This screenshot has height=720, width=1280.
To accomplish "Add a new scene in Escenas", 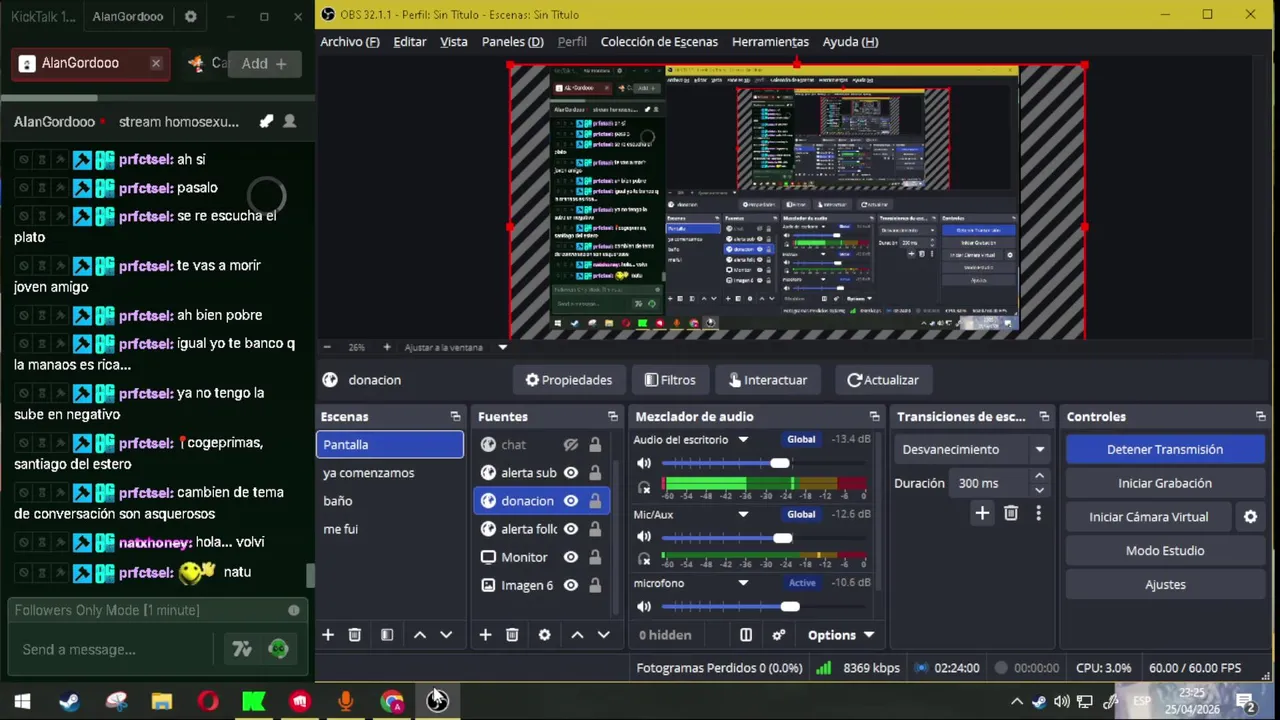I will [327, 635].
